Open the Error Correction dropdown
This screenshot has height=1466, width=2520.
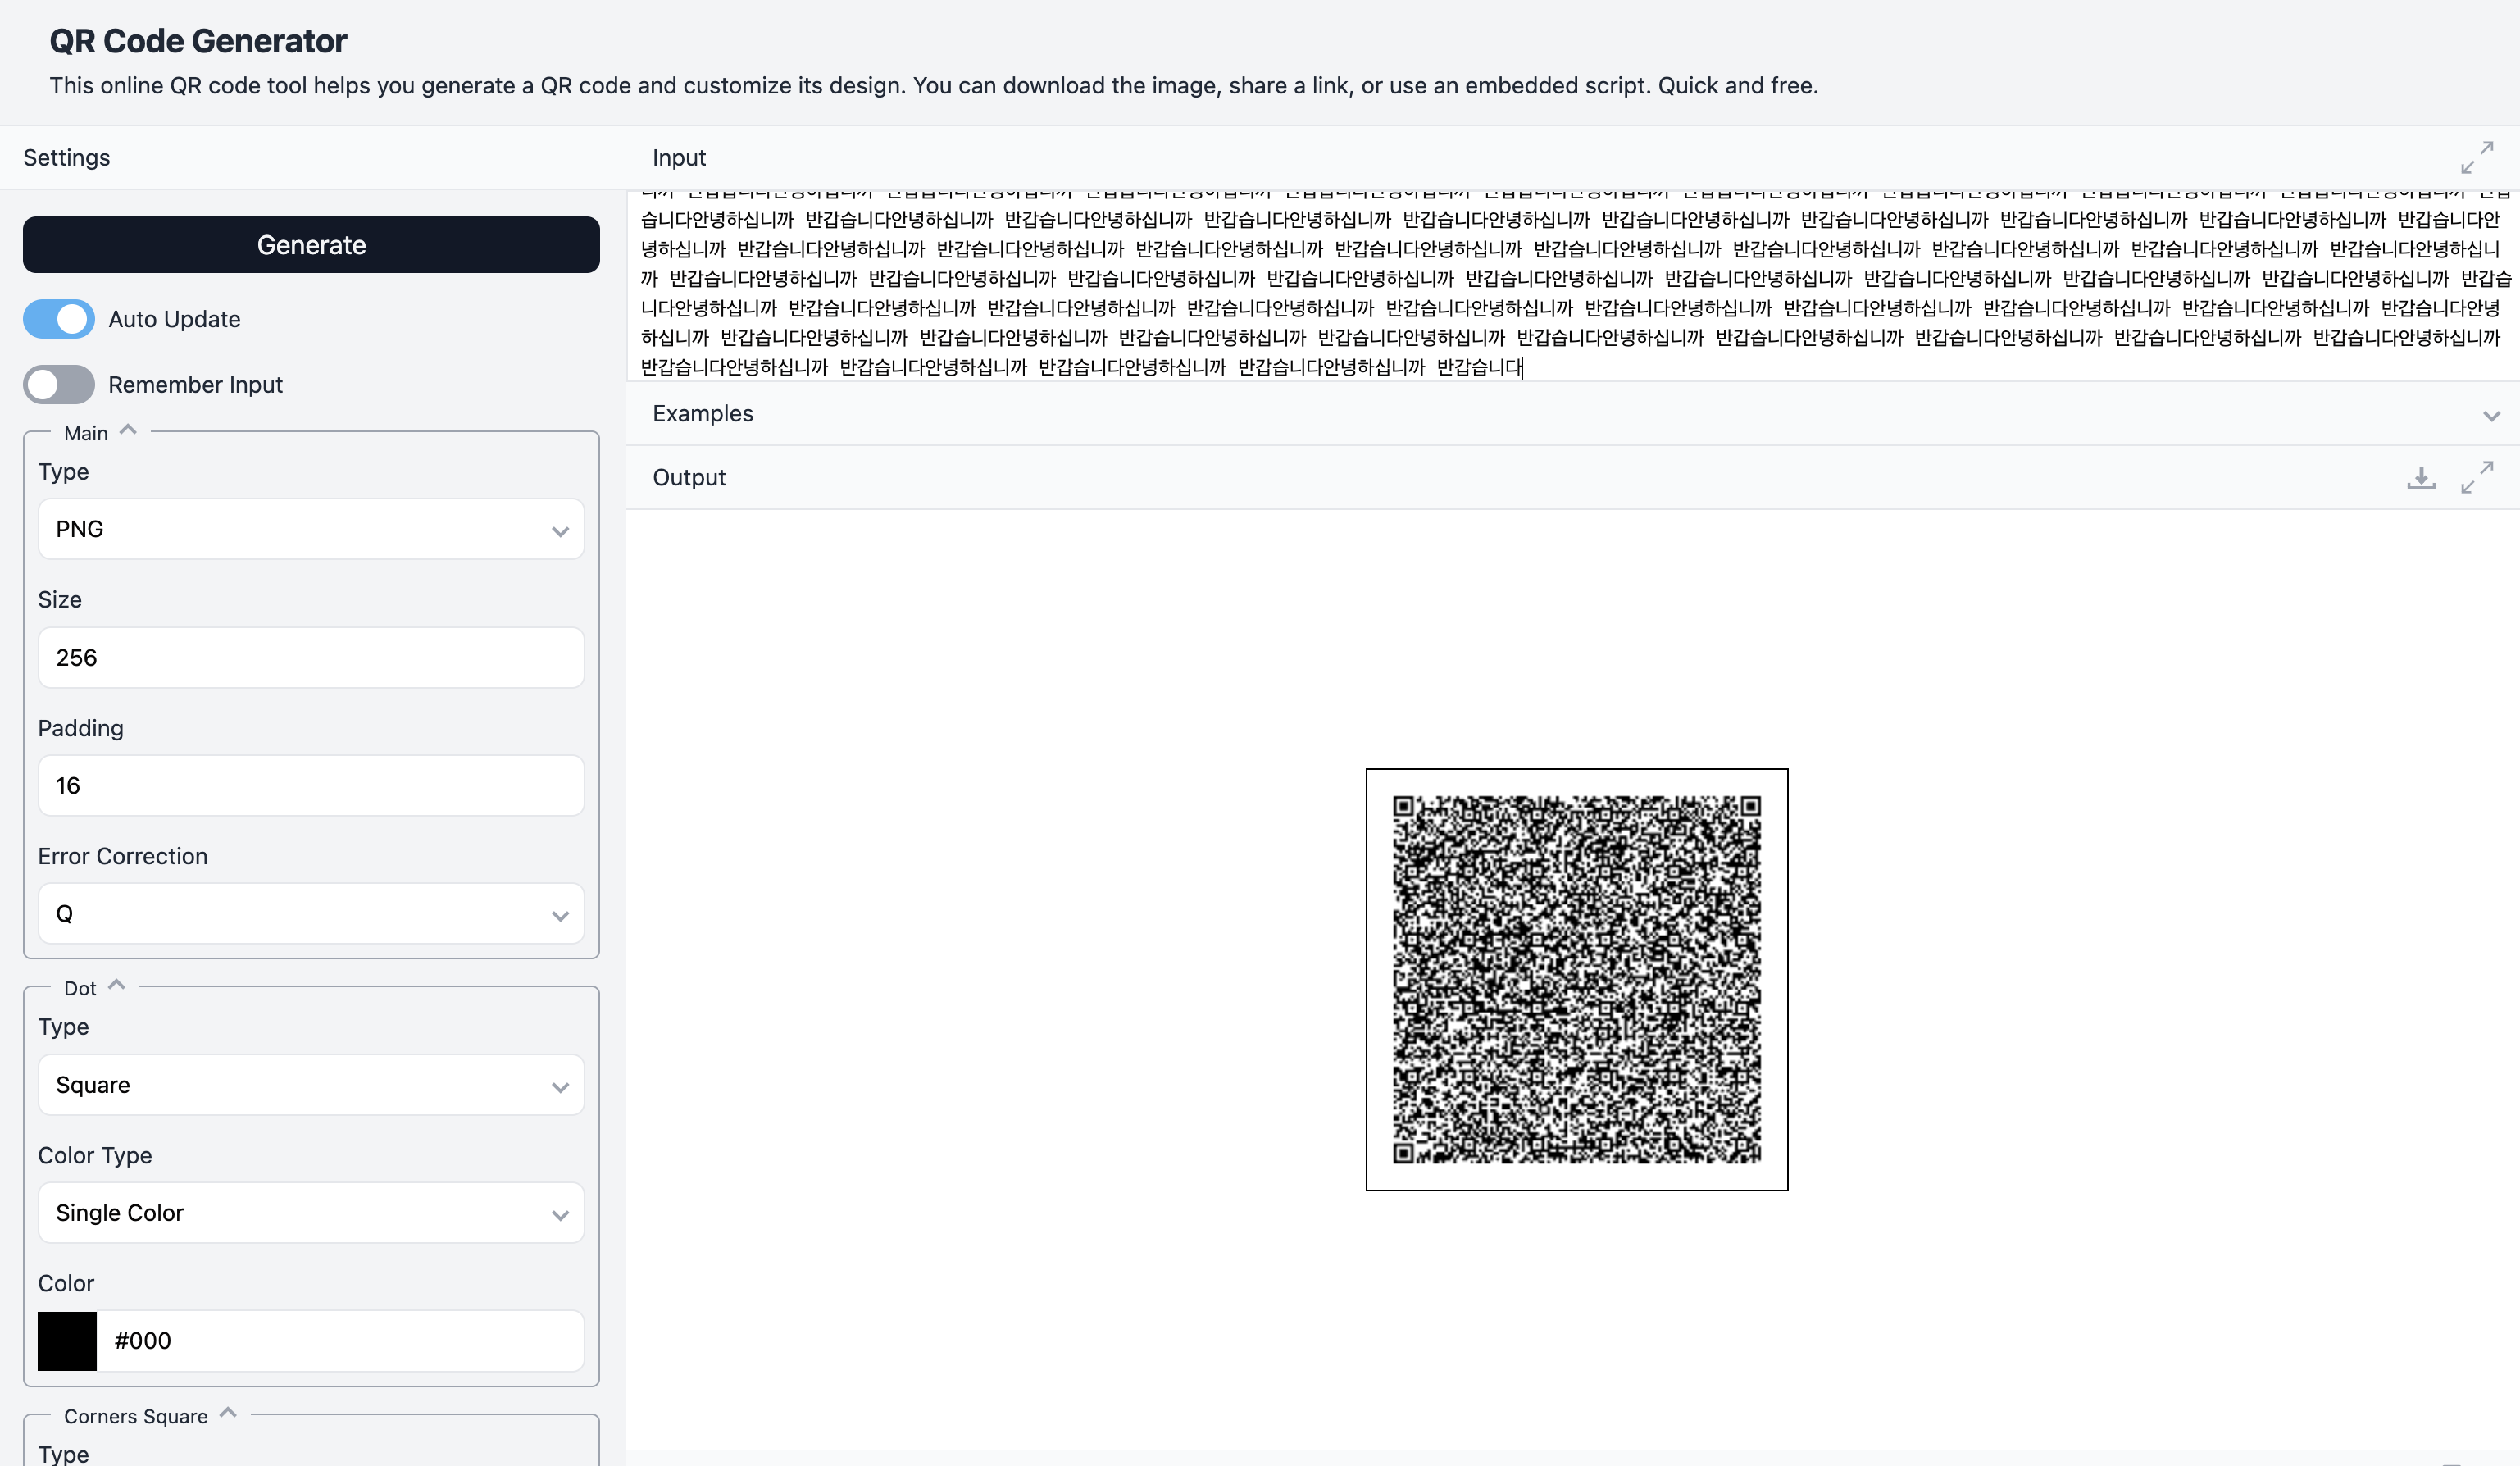tap(311, 913)
